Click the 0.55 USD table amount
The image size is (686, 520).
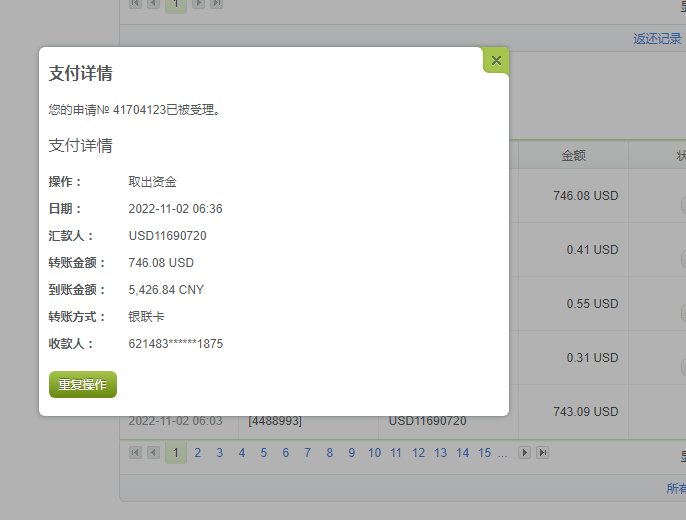592,304
